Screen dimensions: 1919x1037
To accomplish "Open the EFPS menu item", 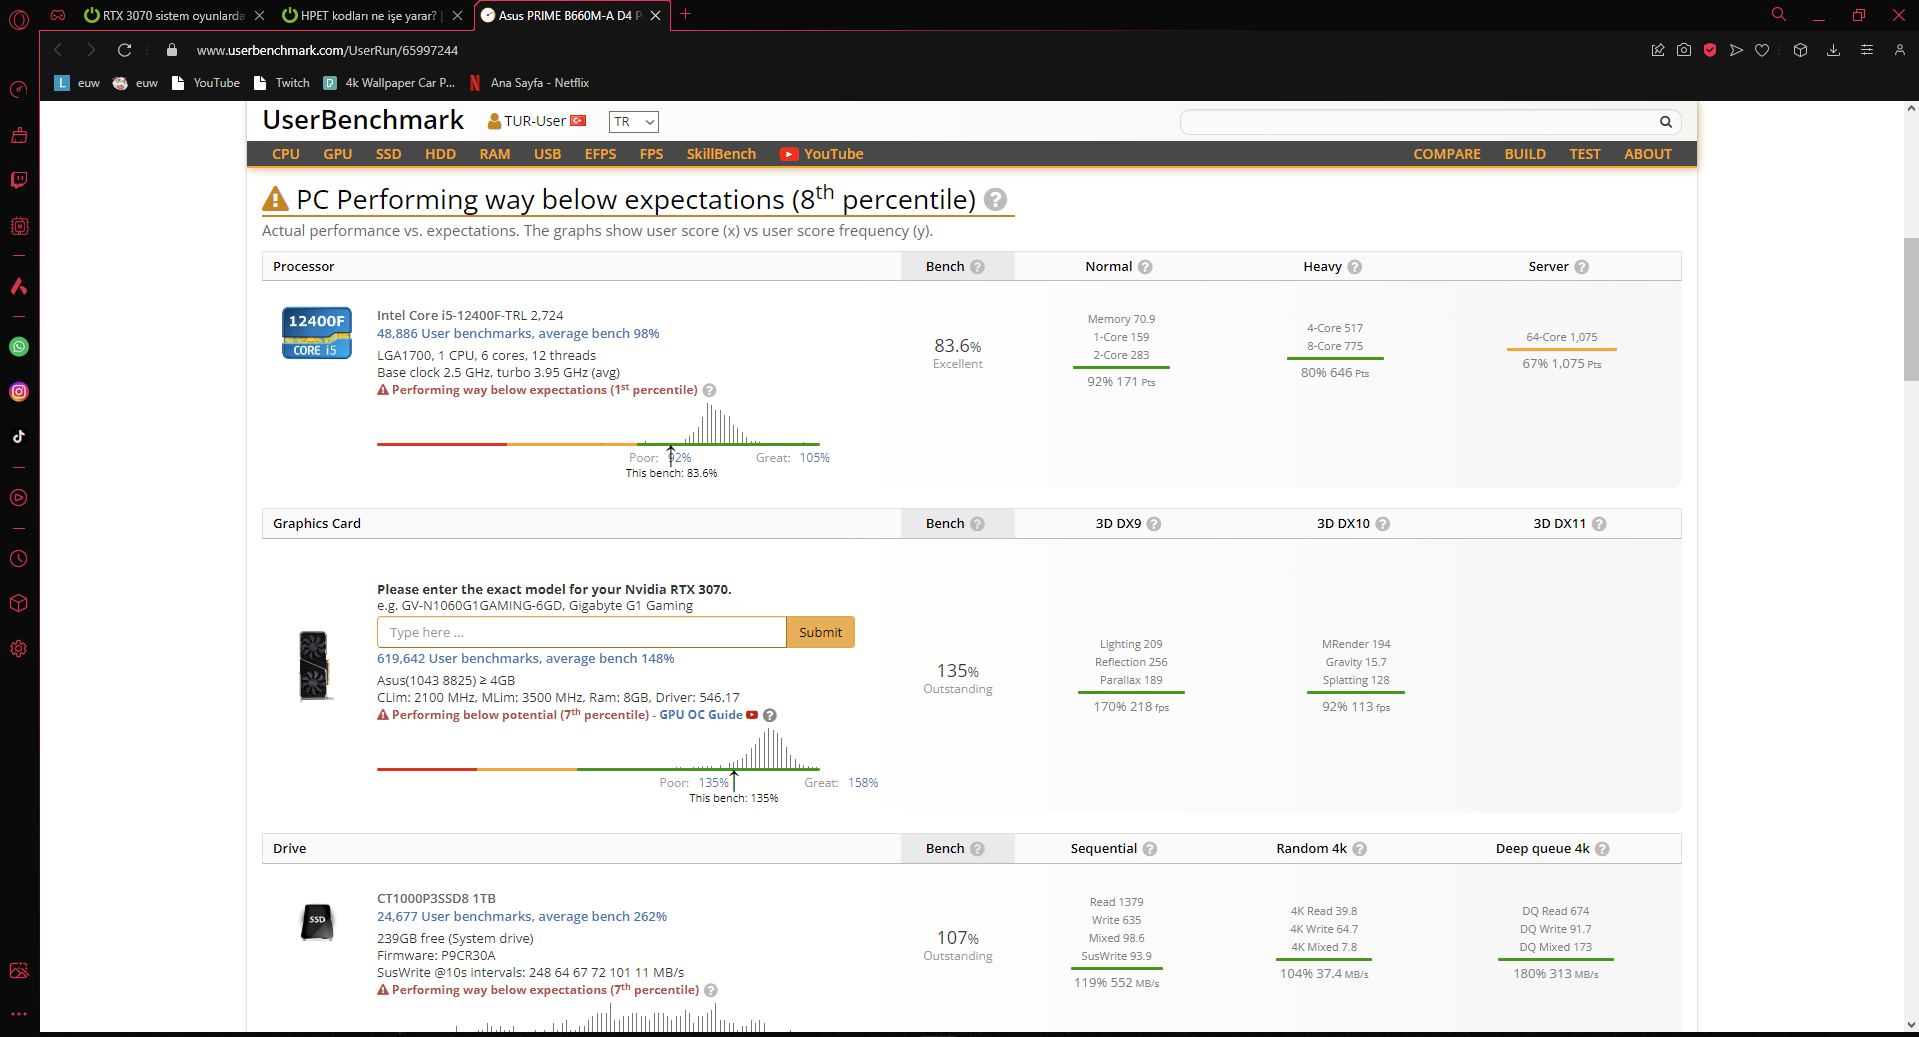I will pyautogui.click(x=601, y=154).
